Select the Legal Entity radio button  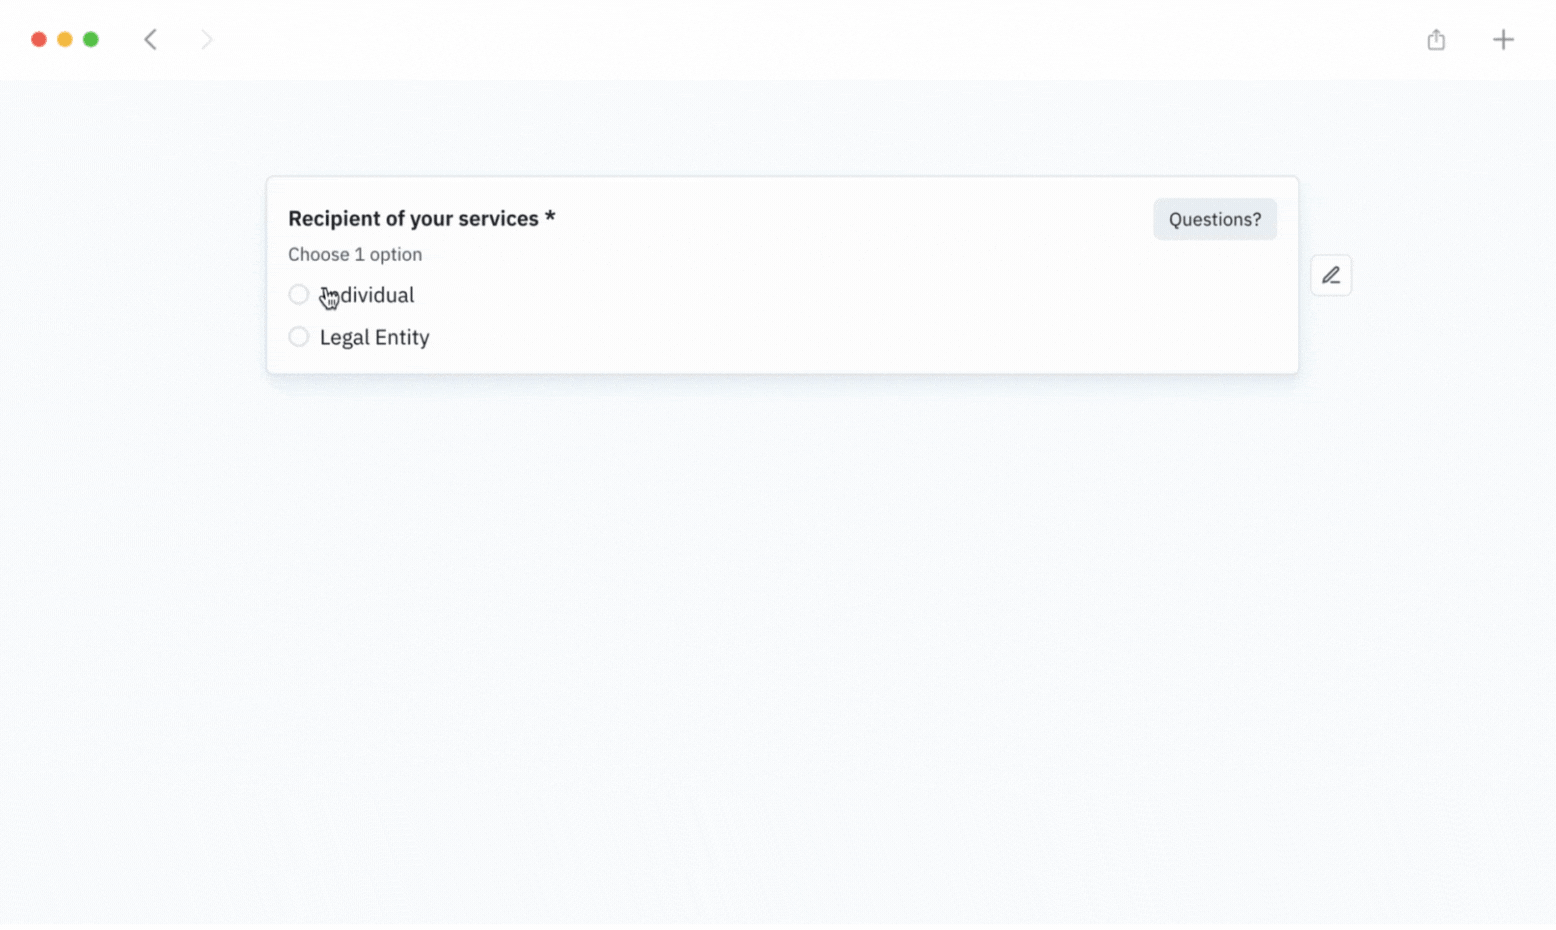click(298, 336)
